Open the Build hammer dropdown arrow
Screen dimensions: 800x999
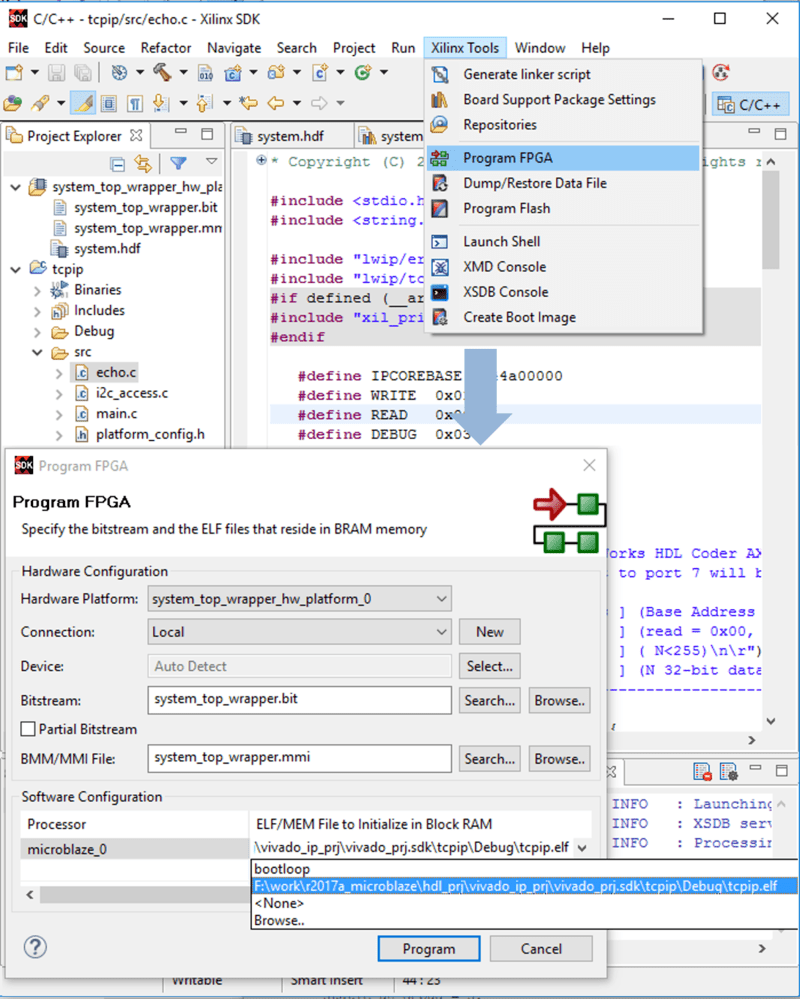pos(183,73)
